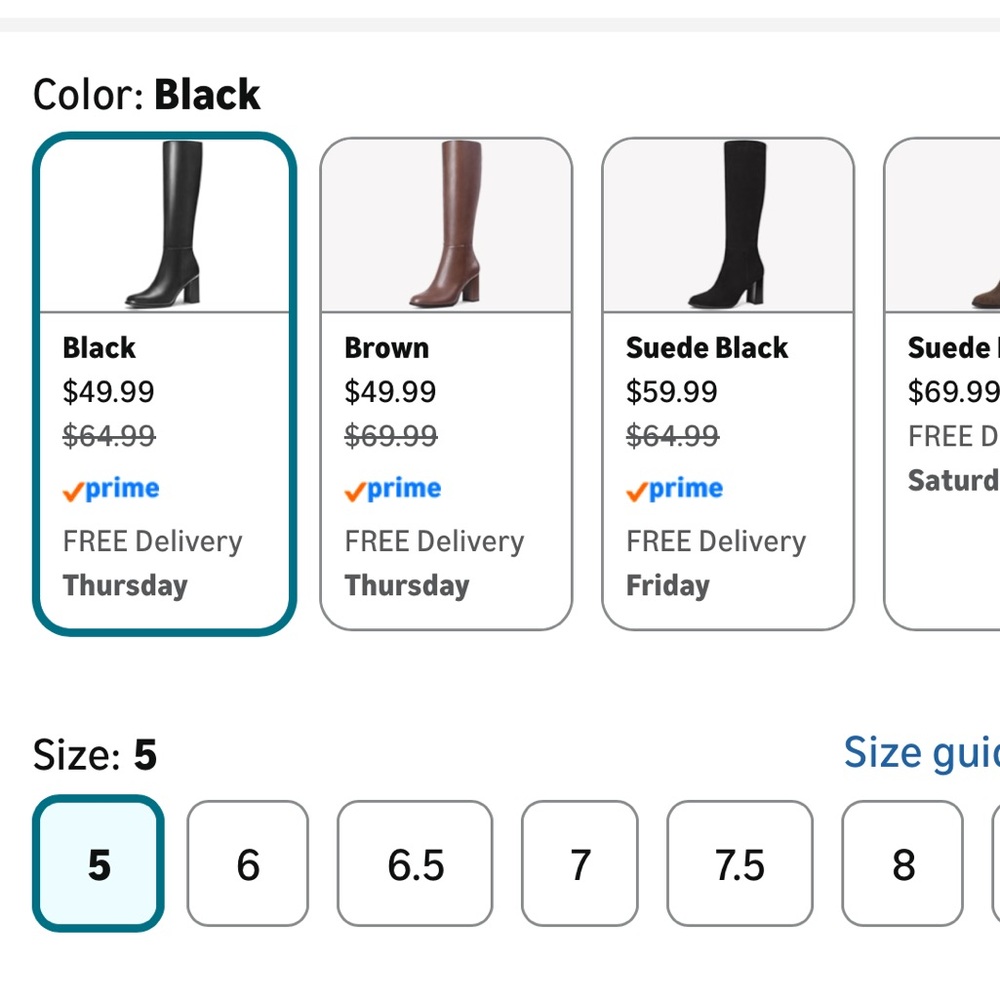Choose size 6.5
The image size is (1000, 1000).
[x=415, y=864]
